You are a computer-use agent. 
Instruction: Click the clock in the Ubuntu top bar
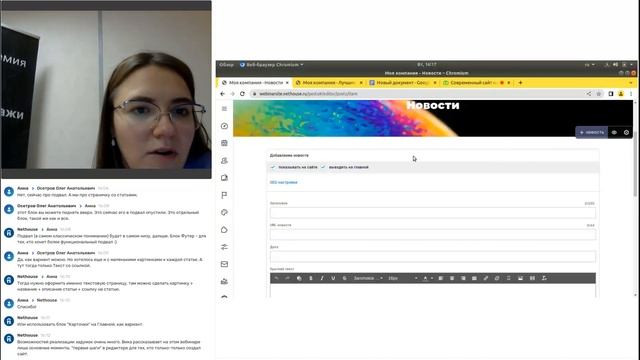427,64
